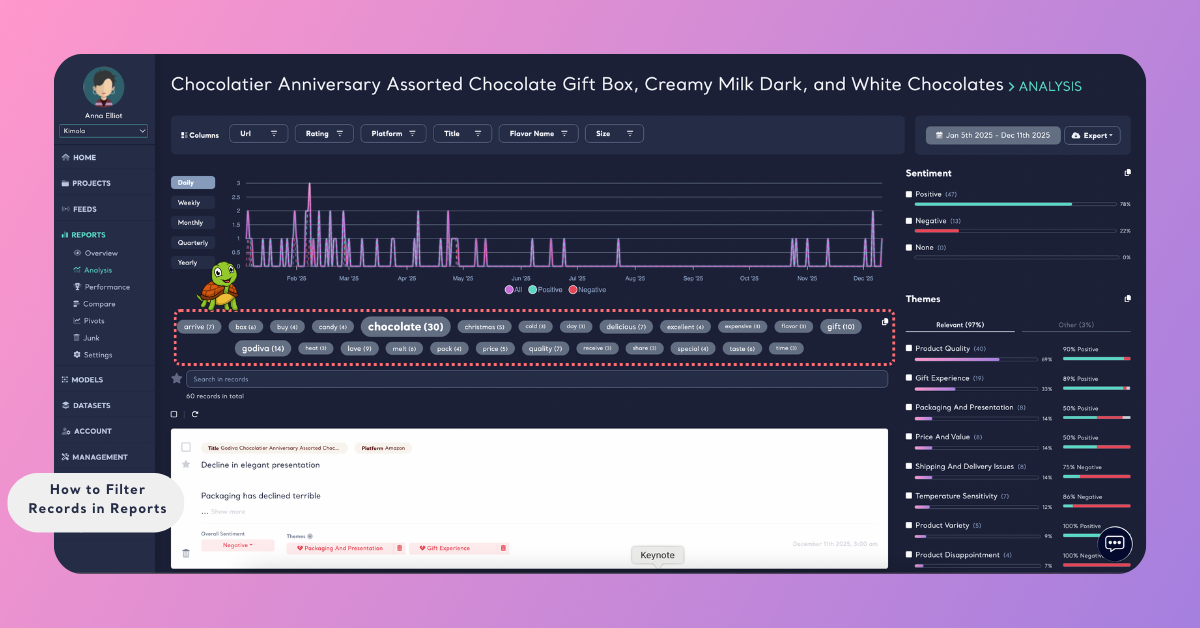1200x628 pixels.
Task: Select the Quarterly chart interval
Action: pyautogui.click(x=192, y=243)
